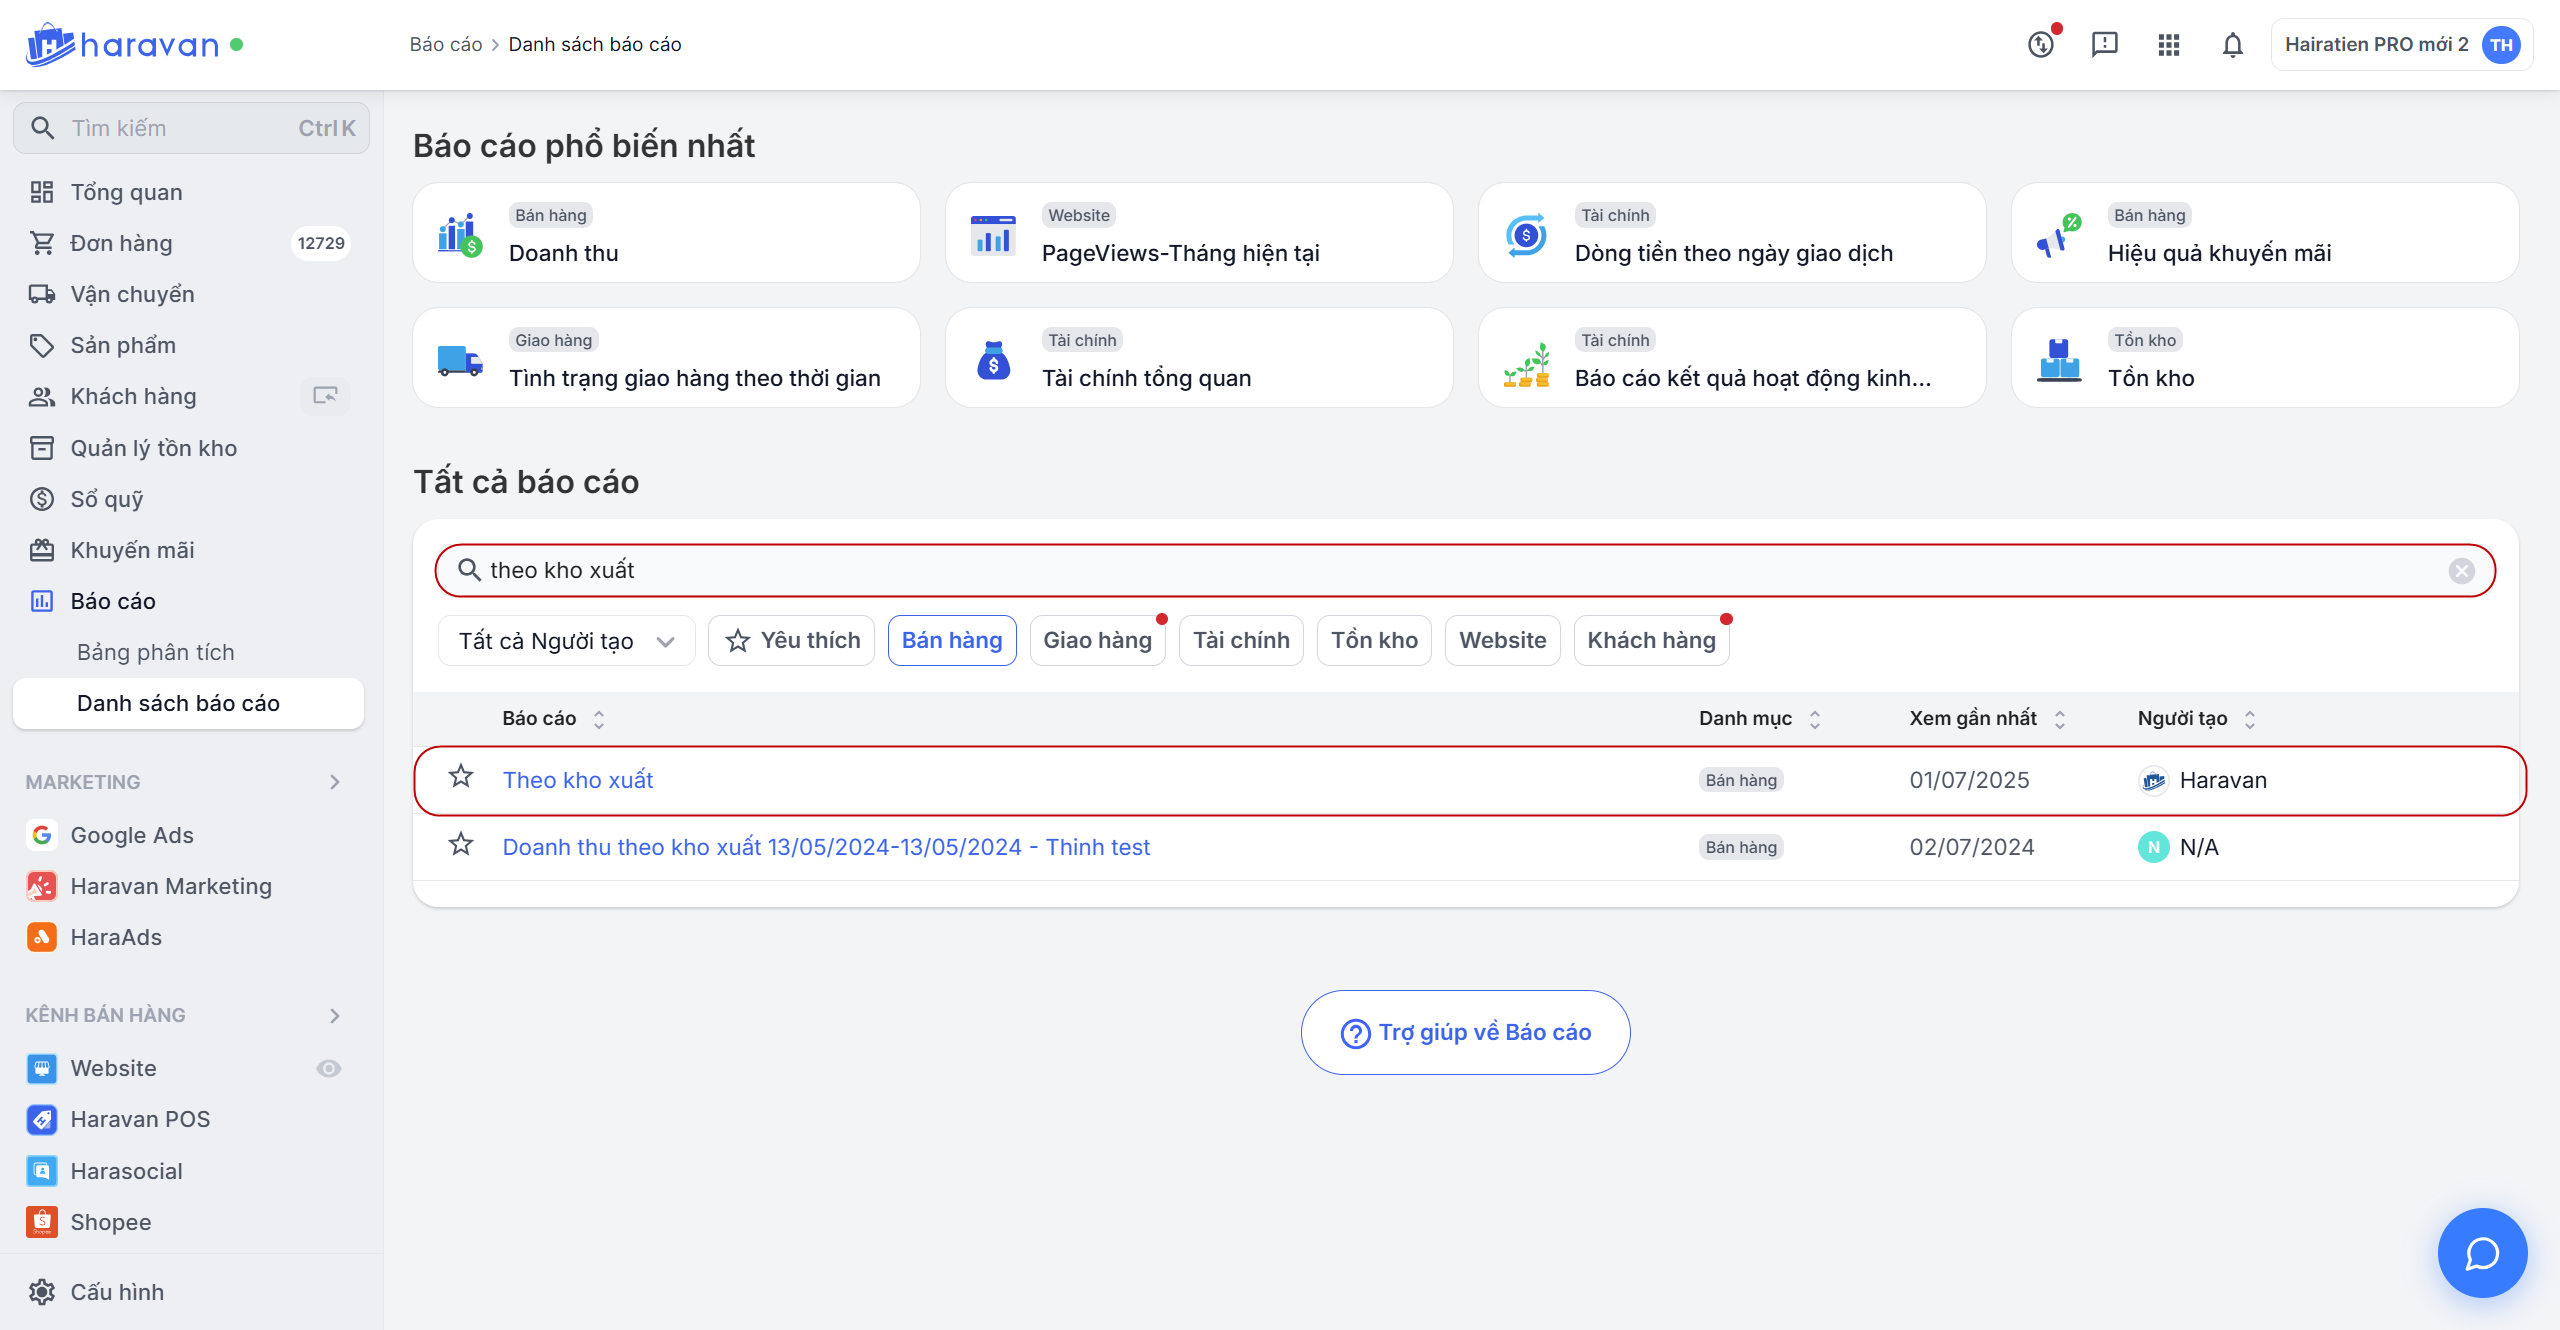The width and height of the screenshot is (2560, 1330).
Task: Expand the MARKETING section chevron
Action: pyautogui.click(x=335, y=782)
